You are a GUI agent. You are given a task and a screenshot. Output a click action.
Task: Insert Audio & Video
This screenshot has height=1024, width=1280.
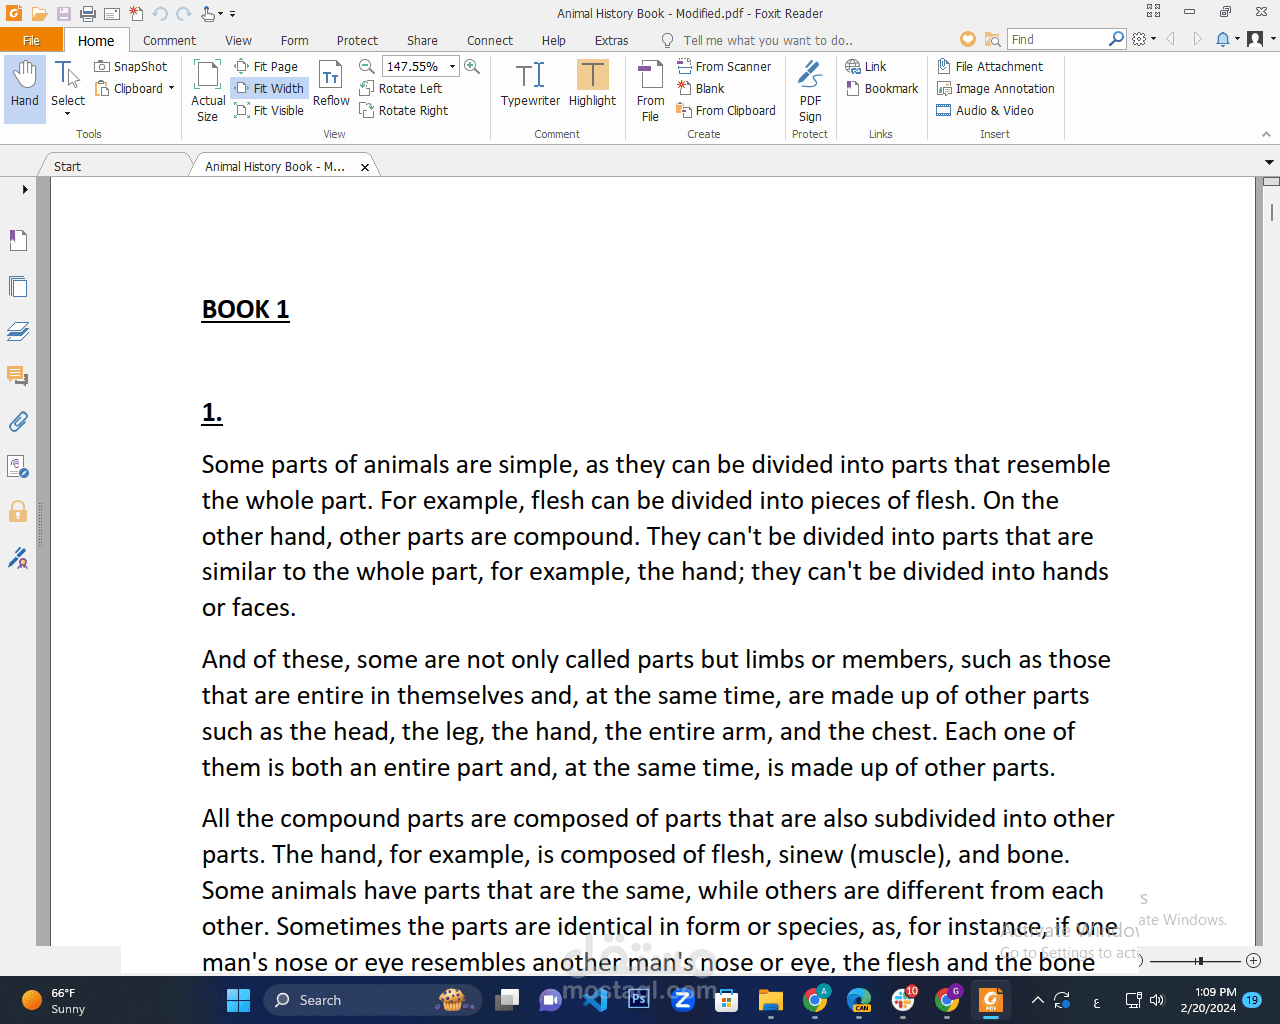click(985, 111)
